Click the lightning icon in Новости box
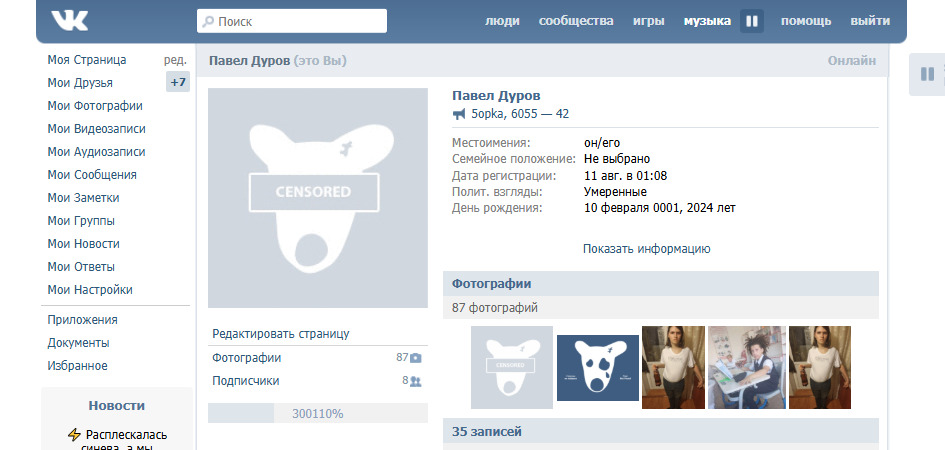 click(74, 435)
